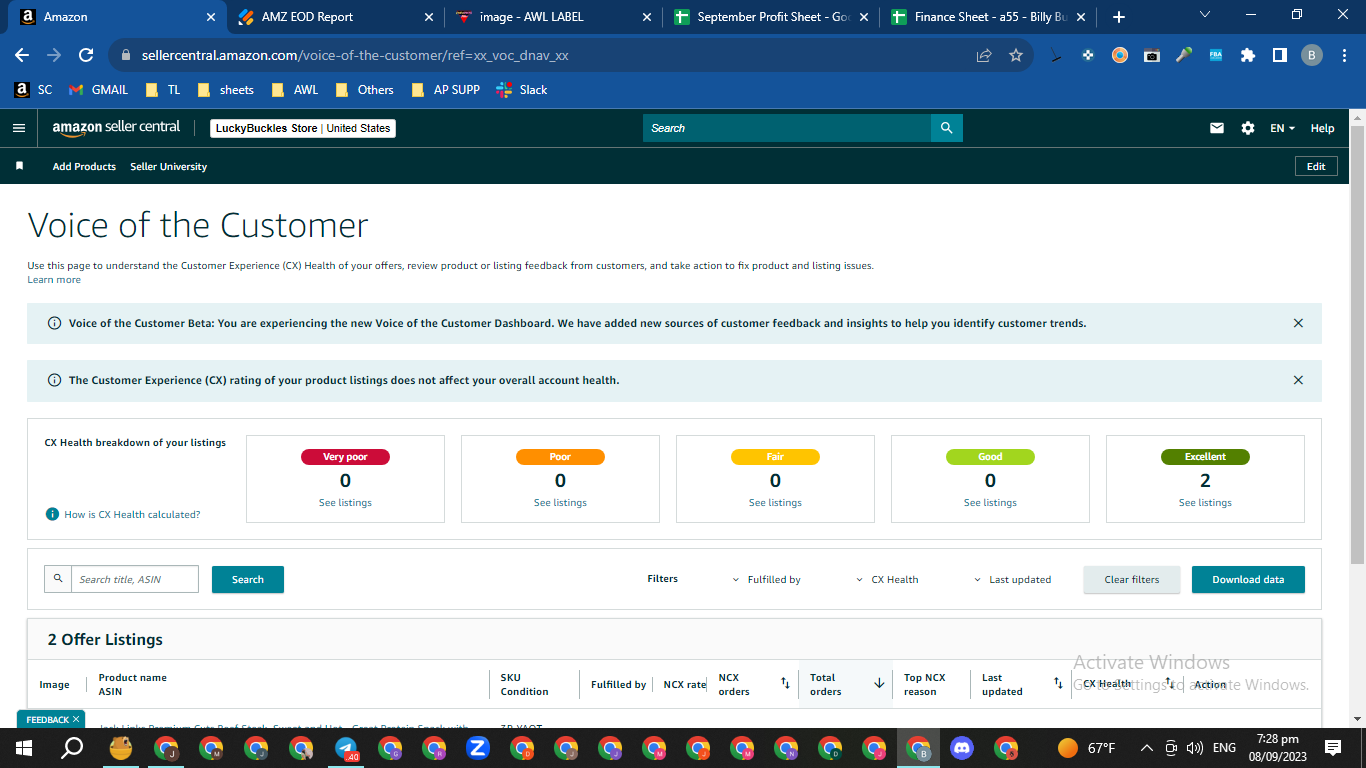The width and height of the screenshot is (1366, 768).
Task: Close the CX rating account health notice
Action: point(1298,380)
